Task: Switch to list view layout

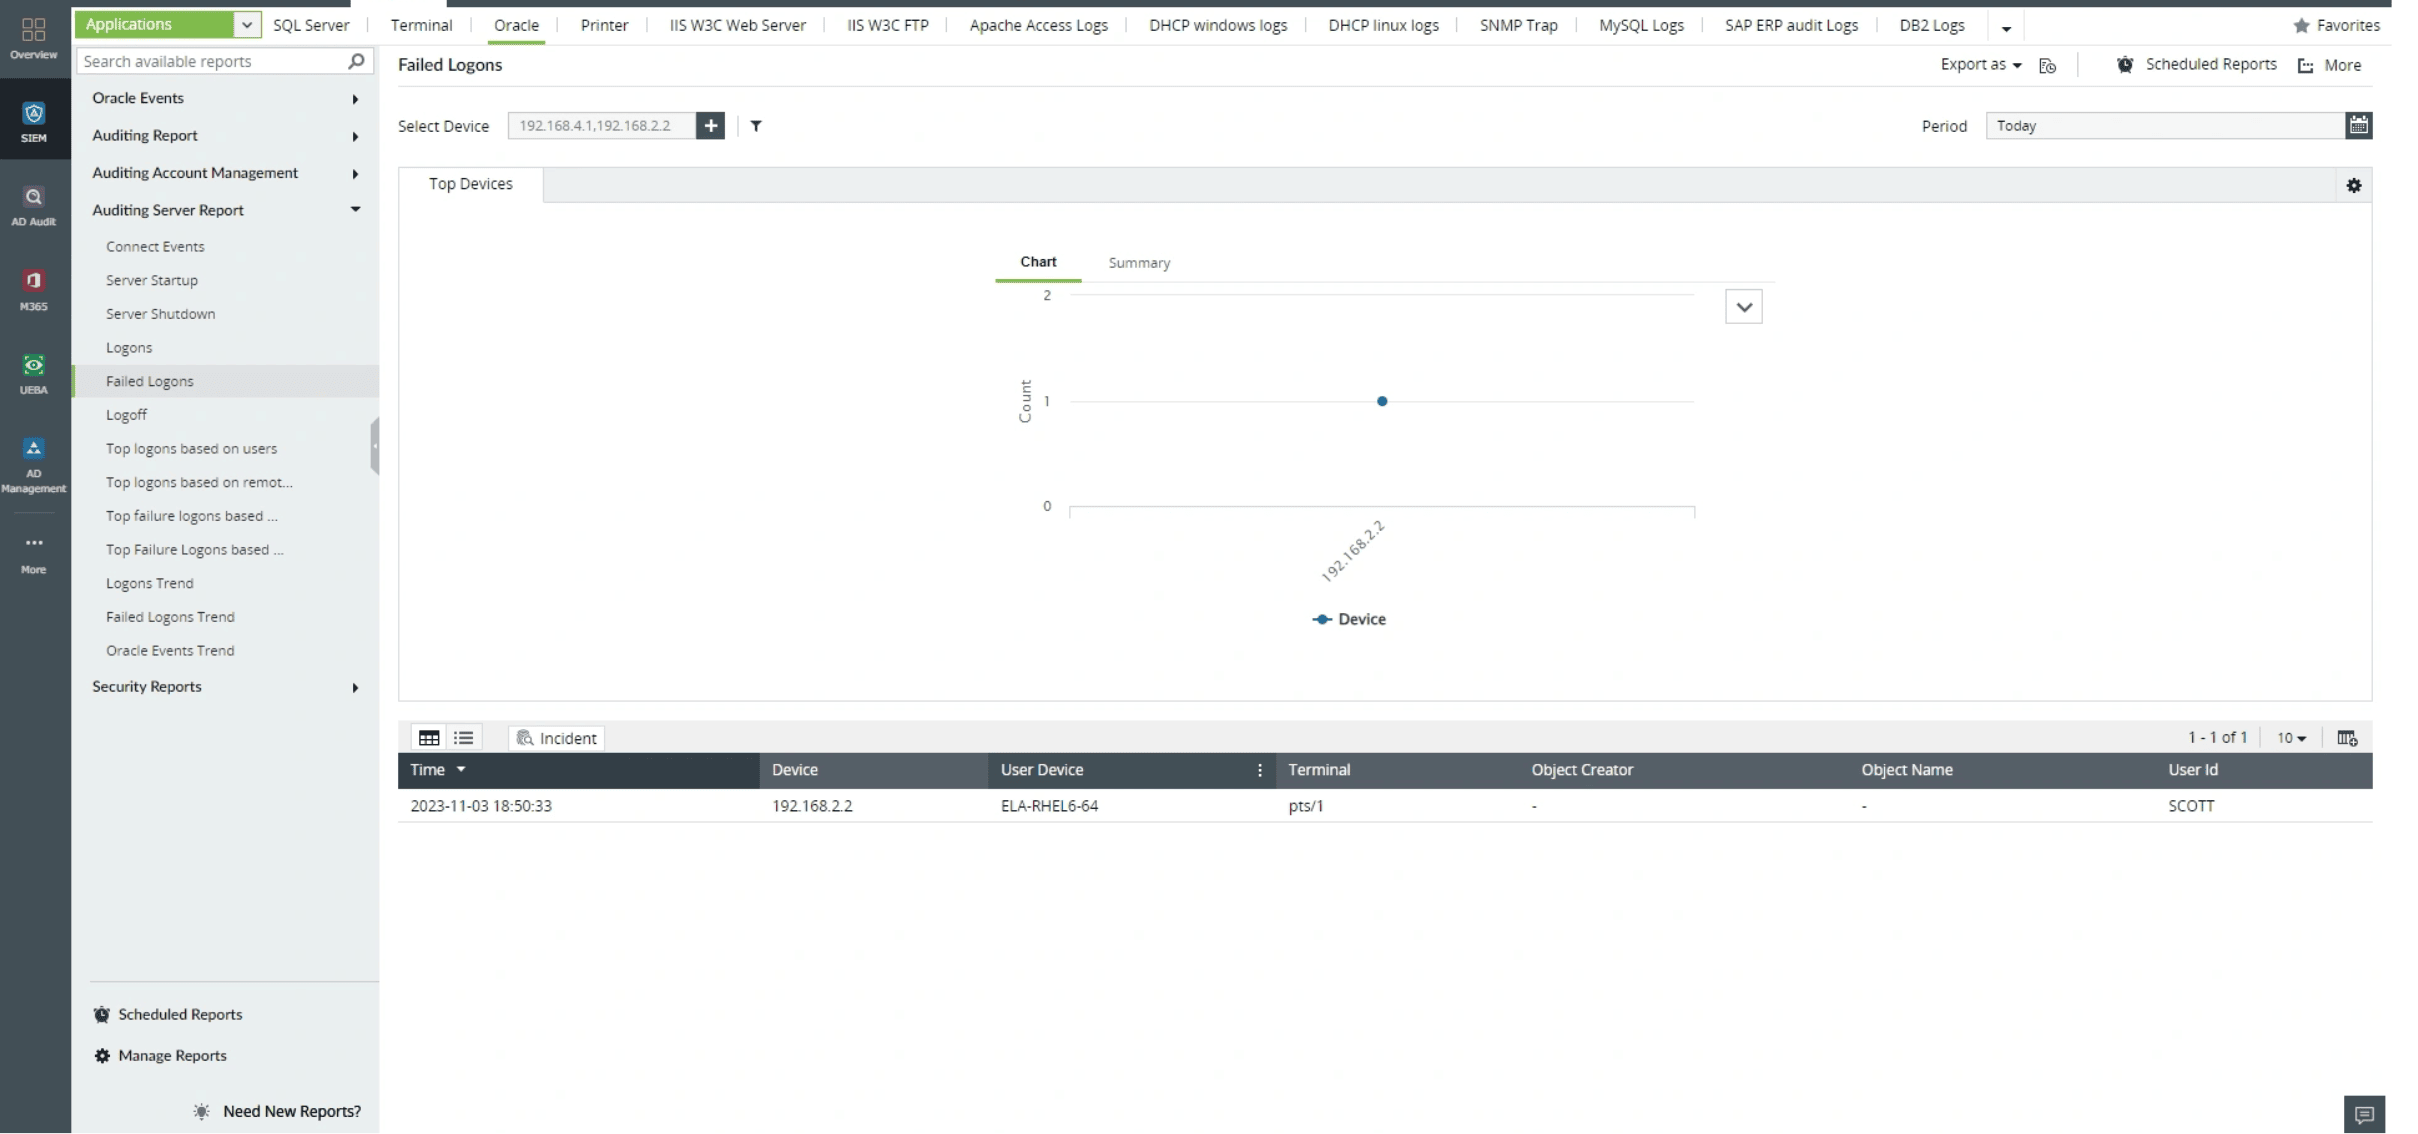Action: point(463,738)
